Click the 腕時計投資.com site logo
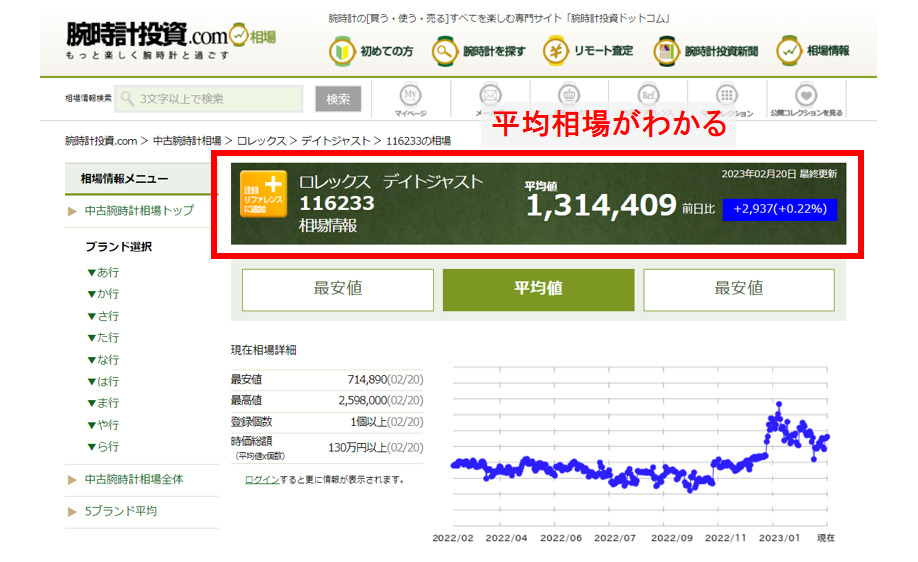This screenshot has width=918, height=562. pos(171,40)
